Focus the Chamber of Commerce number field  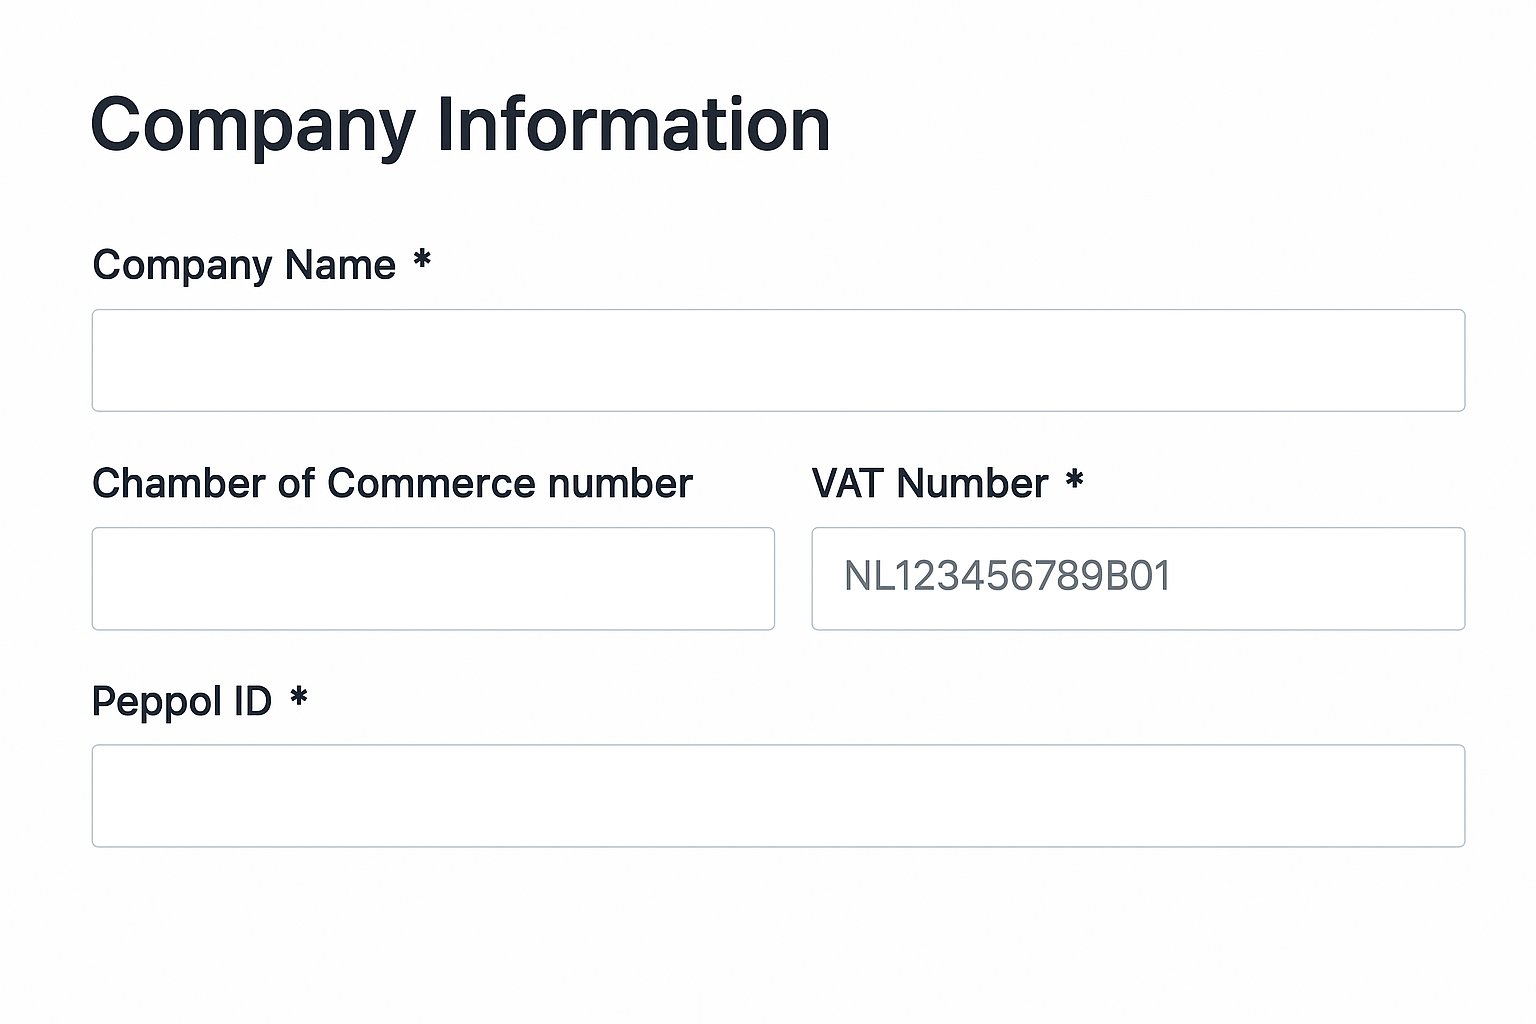(433, 578)
